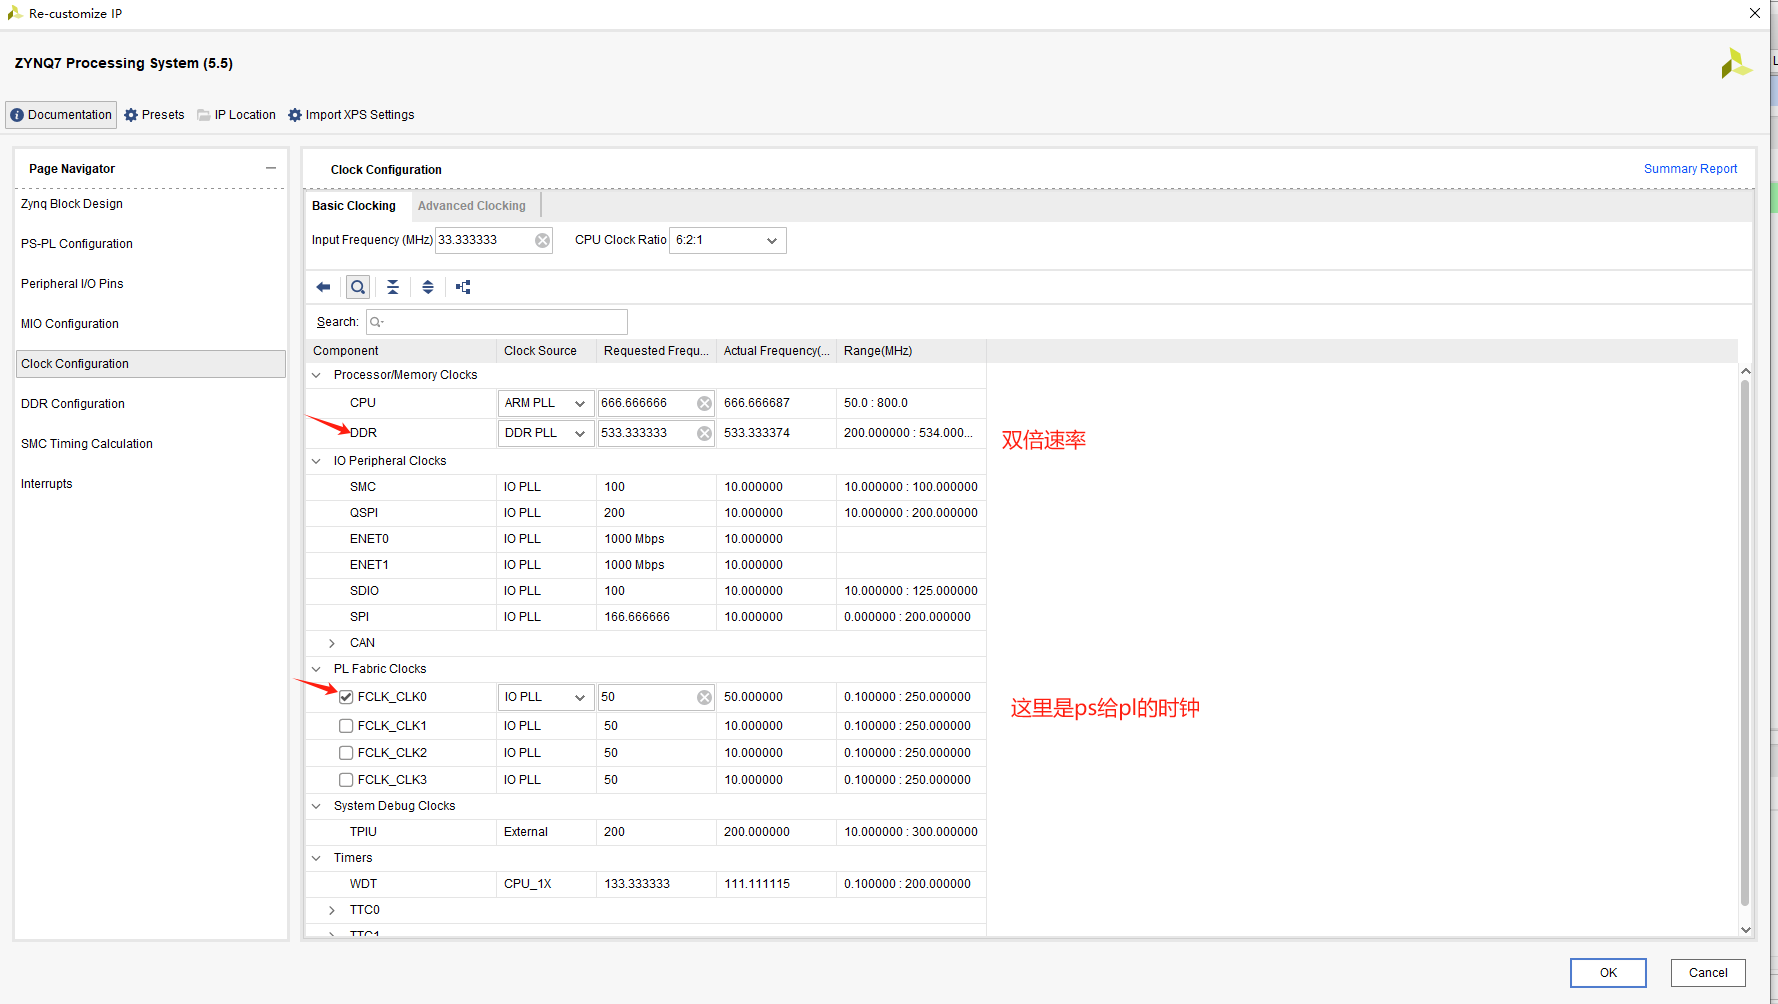The image size is (1778, 1004).
Task: Click the tree hierarchy toolbar icon
Action: coord(463,287)
